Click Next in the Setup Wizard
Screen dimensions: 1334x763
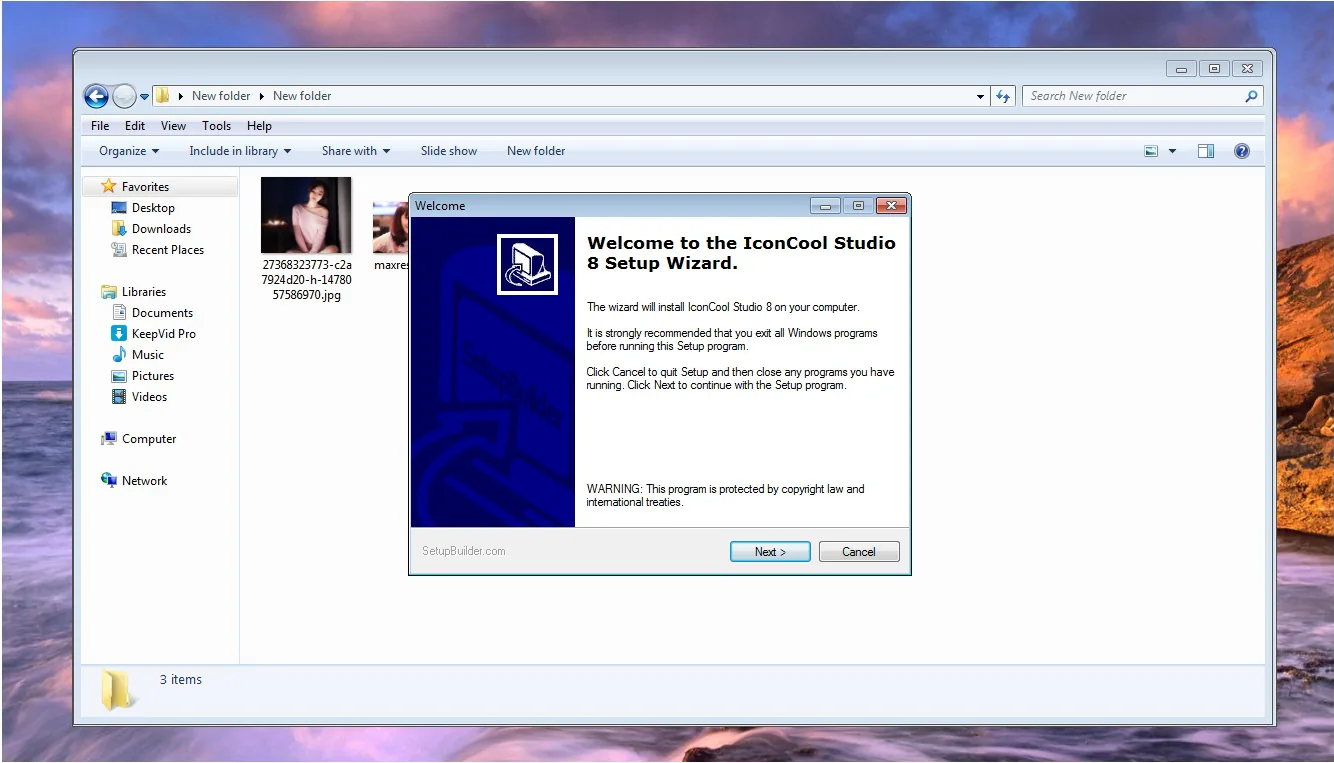point(770,552)
